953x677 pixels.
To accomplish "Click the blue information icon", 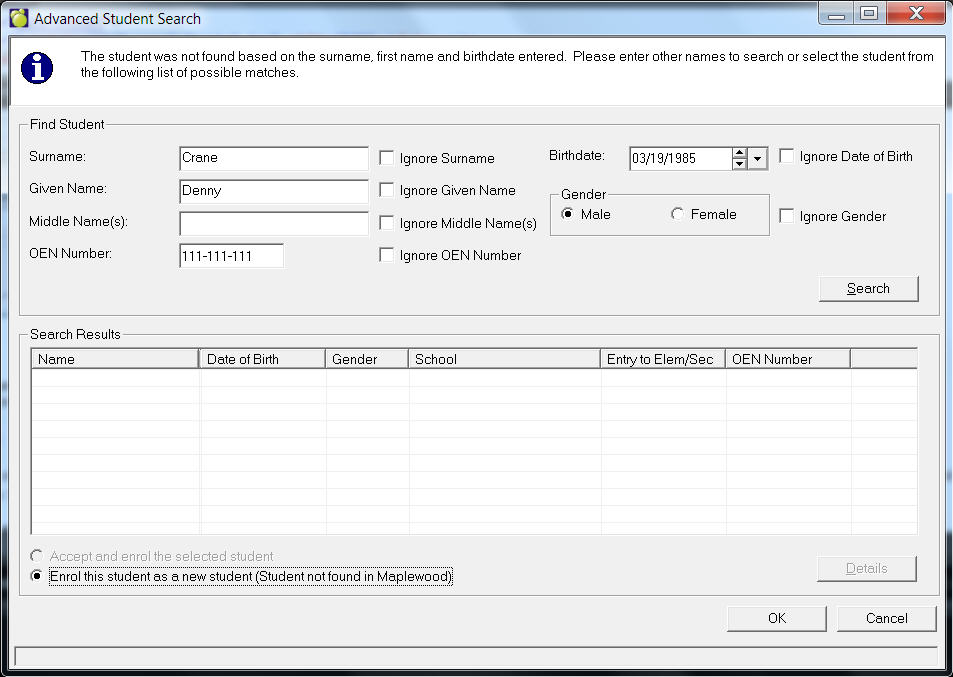I will [38, 67].
